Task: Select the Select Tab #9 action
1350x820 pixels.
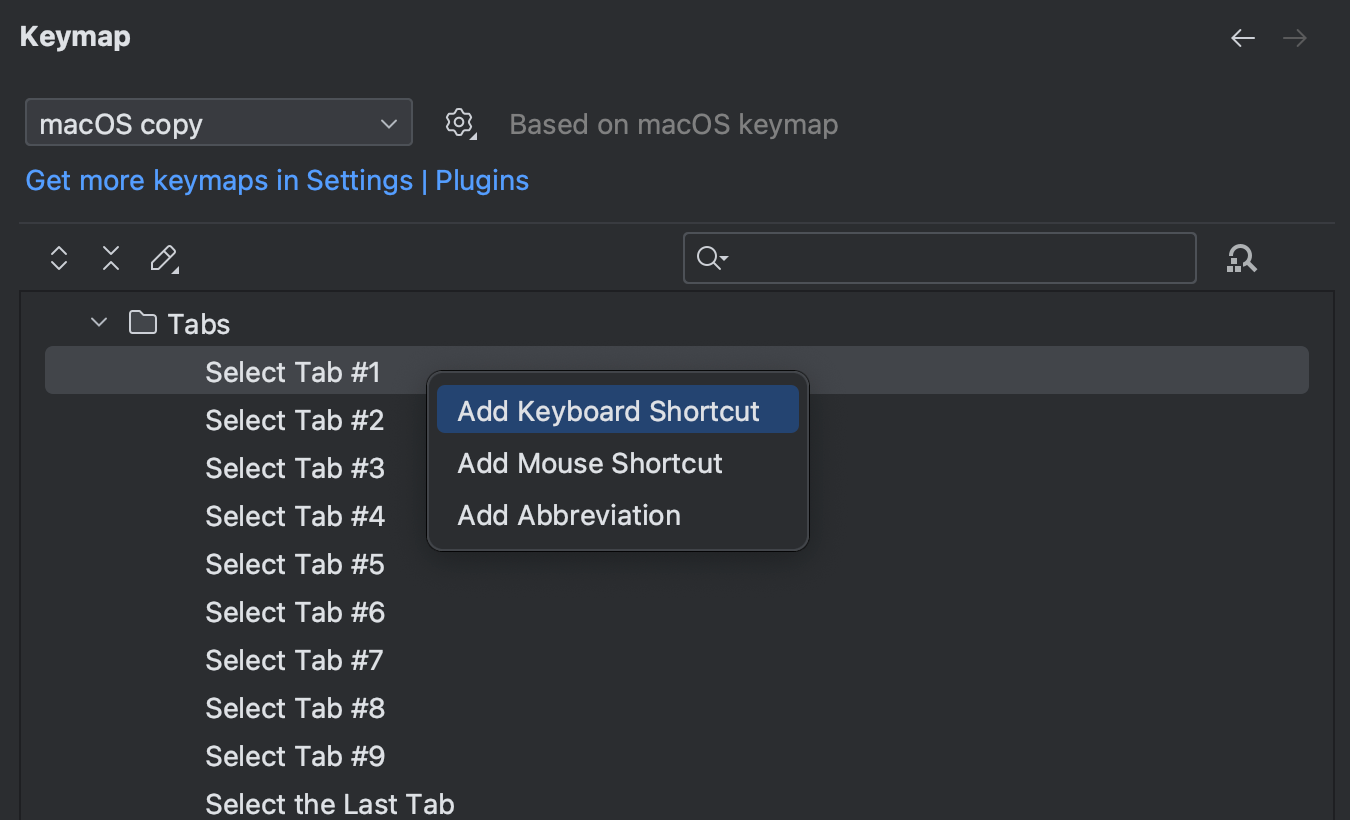Action: click(x=294, y=756)
